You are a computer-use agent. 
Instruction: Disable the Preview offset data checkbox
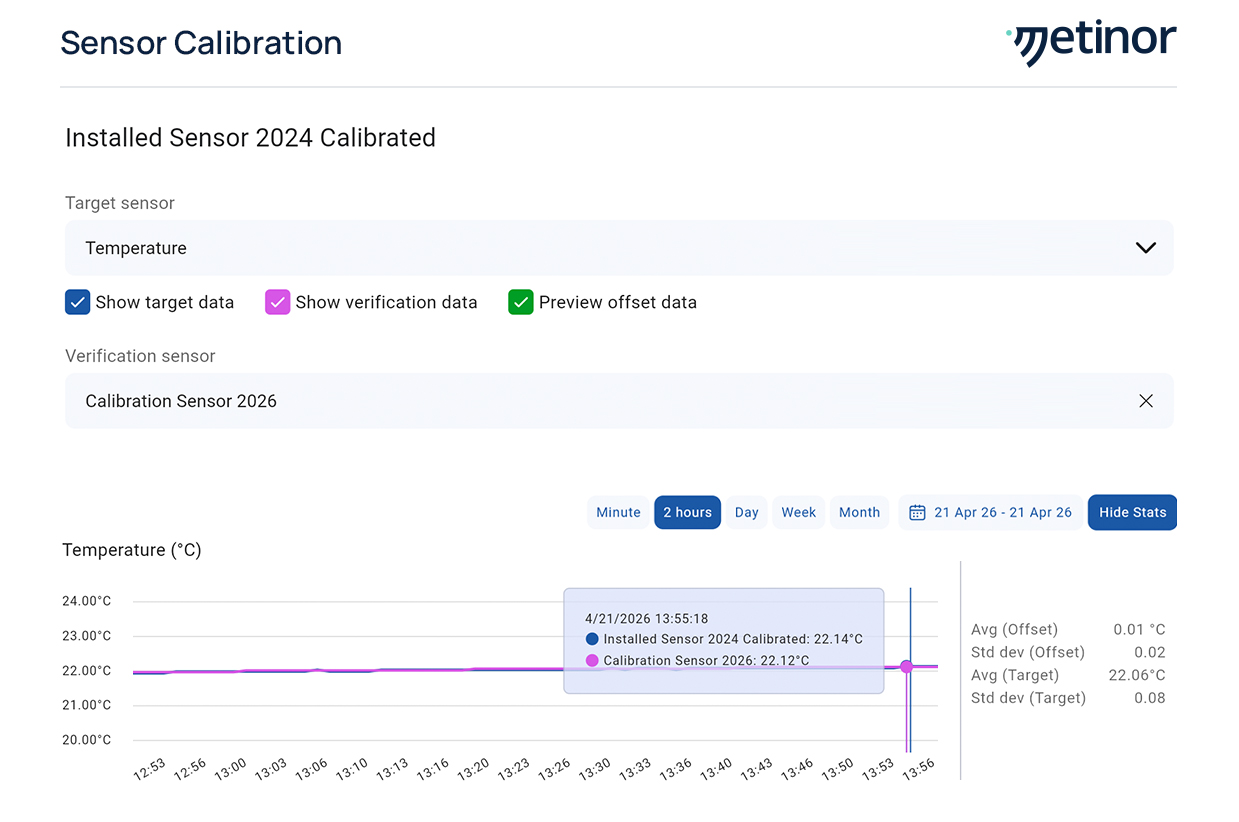click(521, 302)
